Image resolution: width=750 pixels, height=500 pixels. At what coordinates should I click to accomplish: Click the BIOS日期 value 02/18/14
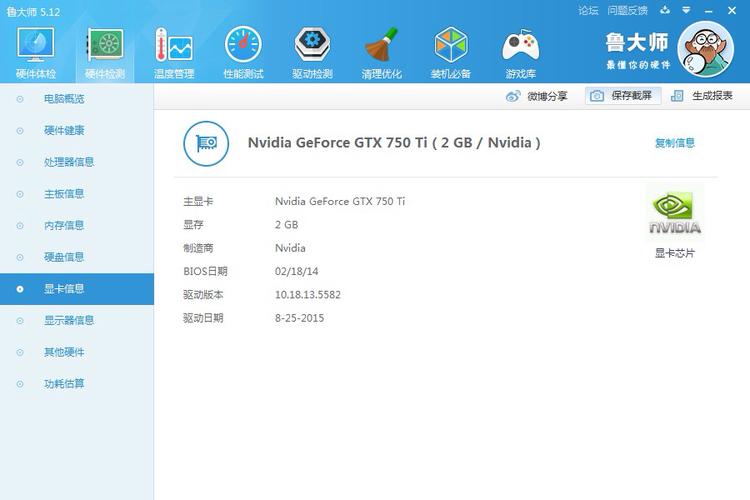click(x=296, y=271)
